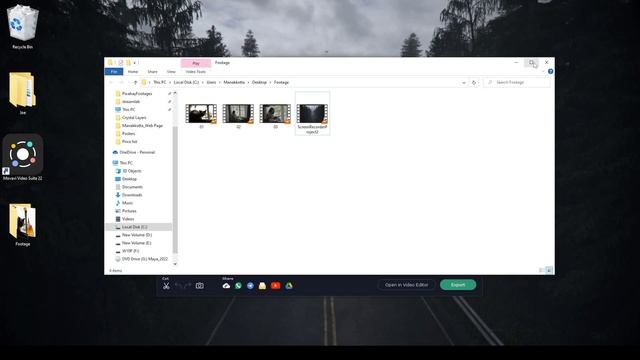Image resolution: width=640 pixels, height=360 pixels.
Task: Click Manakkottu in the address breadcrumb
Action: pyautogui.click(x=234, y=82)
